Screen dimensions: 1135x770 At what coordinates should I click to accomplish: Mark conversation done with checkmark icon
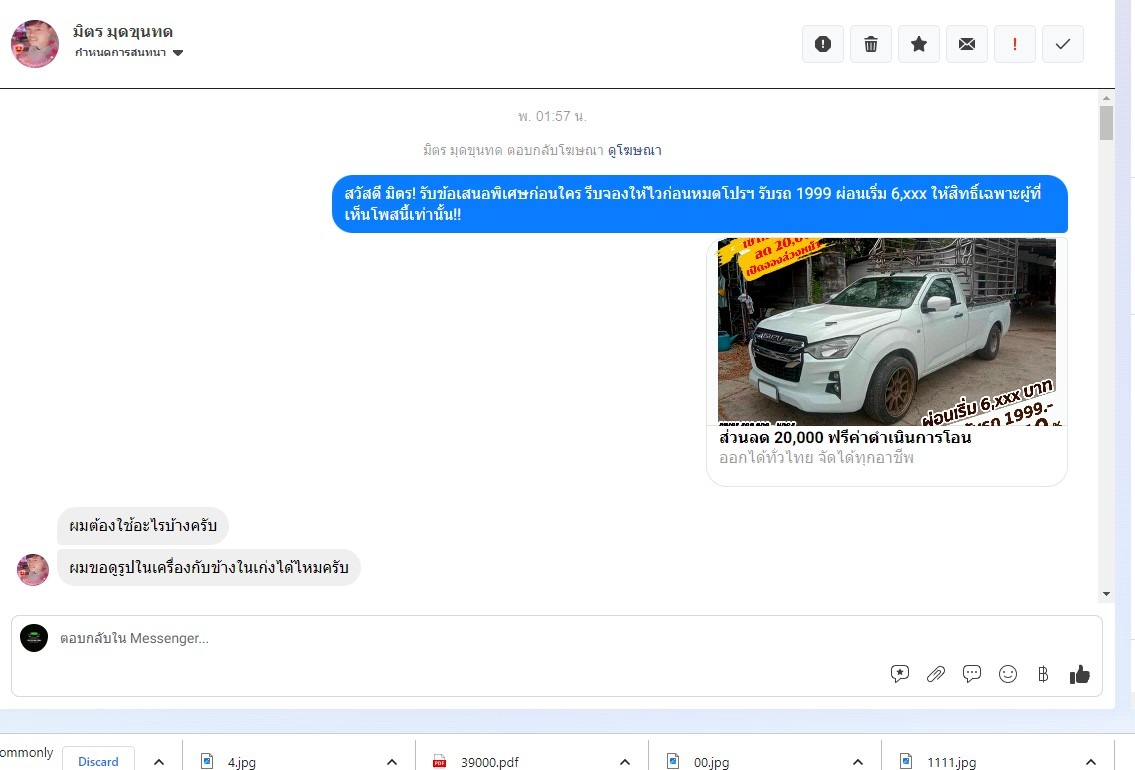(1063, 44)
